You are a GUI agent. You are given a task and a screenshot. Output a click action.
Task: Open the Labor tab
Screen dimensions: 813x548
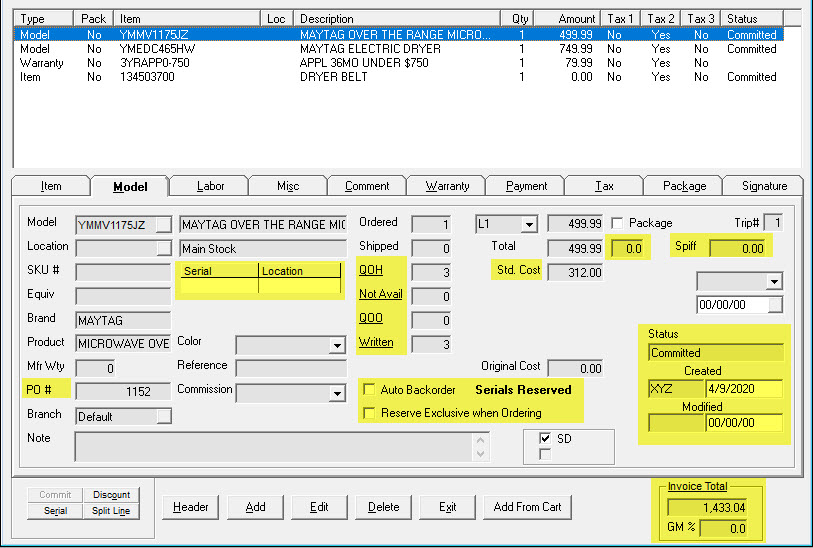(x=210, y=186)
